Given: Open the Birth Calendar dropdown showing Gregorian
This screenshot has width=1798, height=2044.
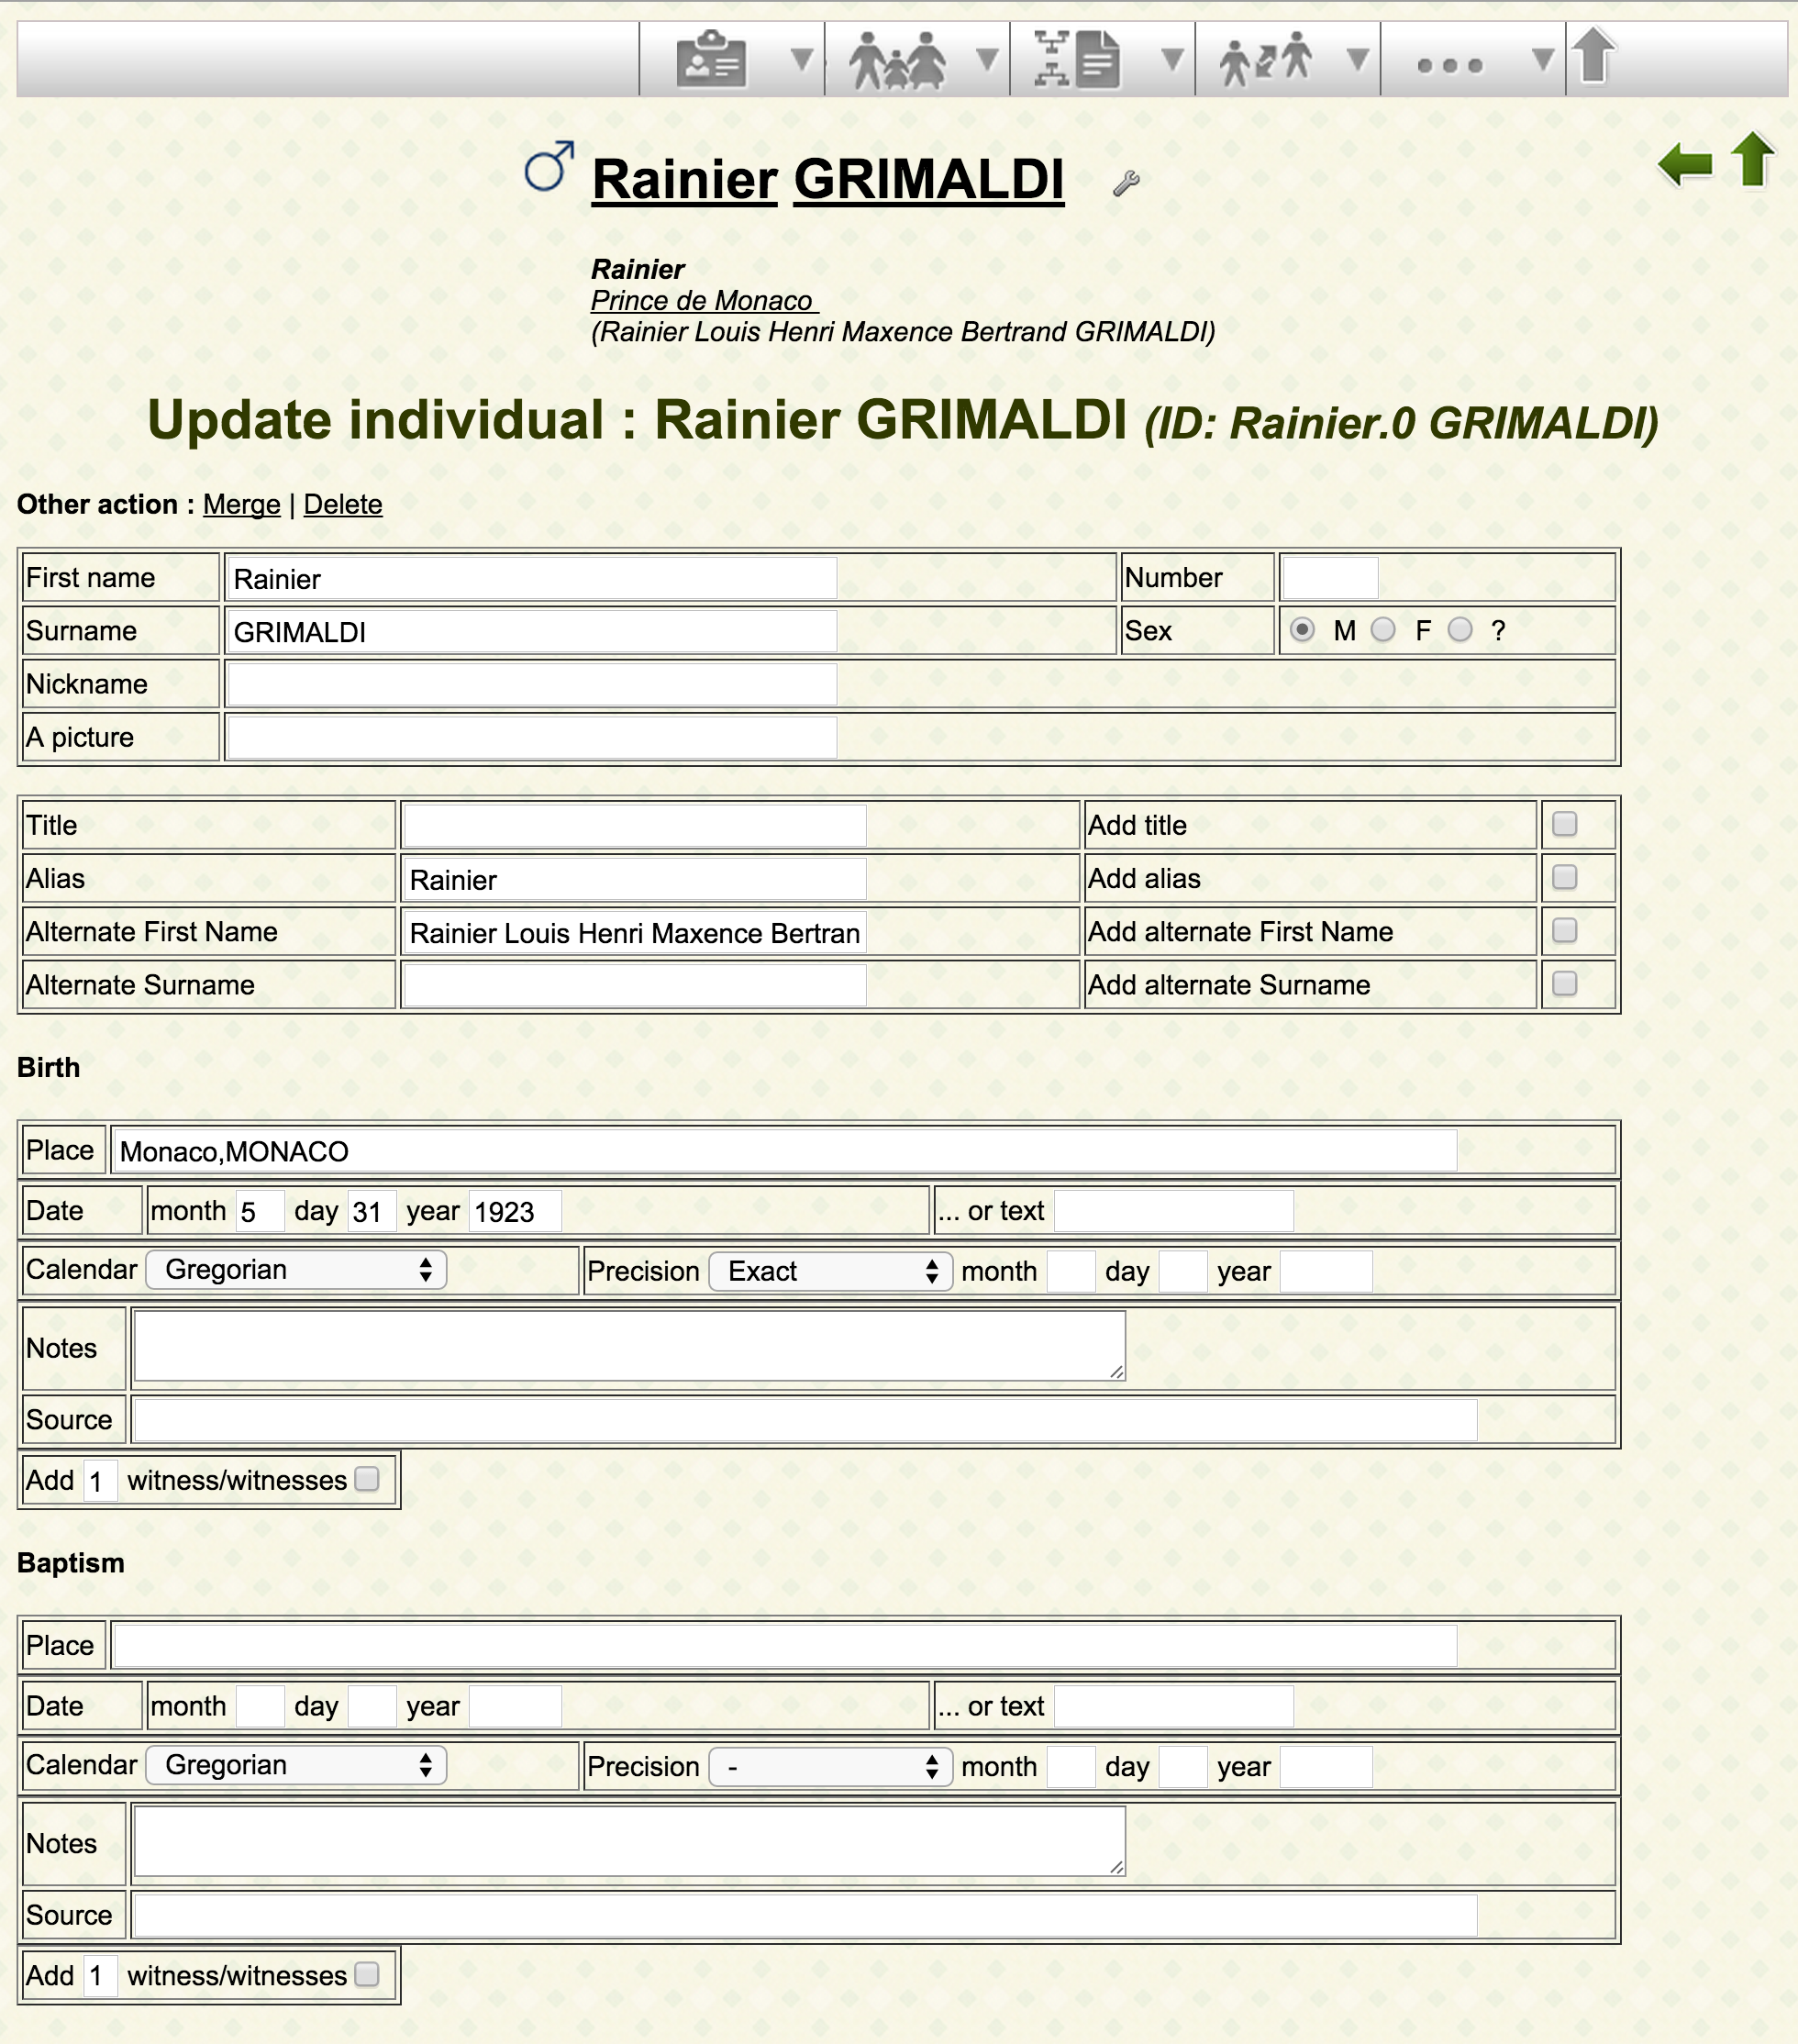Looking at the screenshot, I should click(296, 1270).
